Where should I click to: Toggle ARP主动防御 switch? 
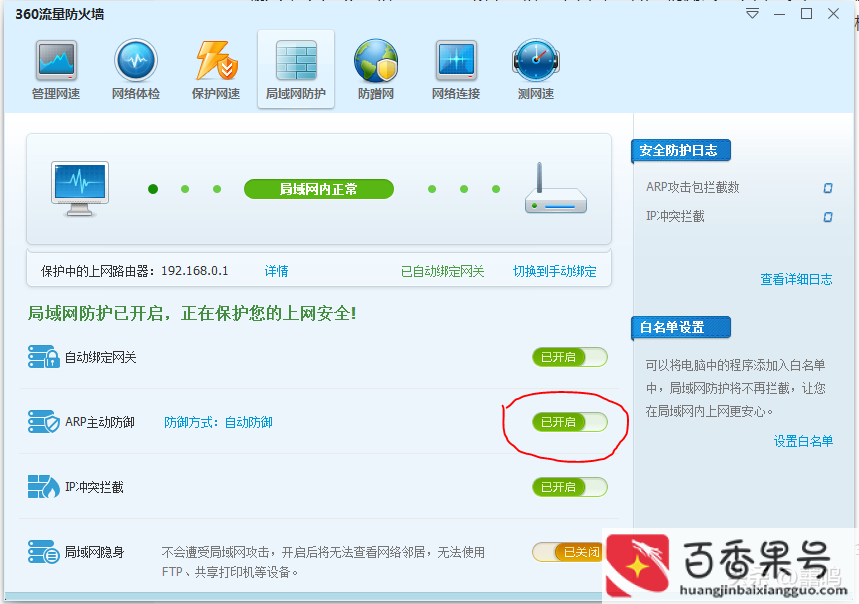(570, 422)
